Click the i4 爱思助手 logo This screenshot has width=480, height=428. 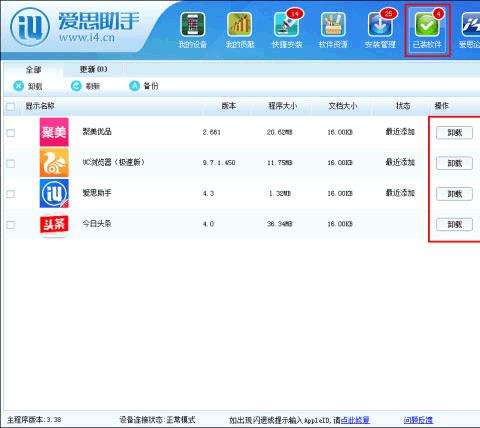click(30, 27)
